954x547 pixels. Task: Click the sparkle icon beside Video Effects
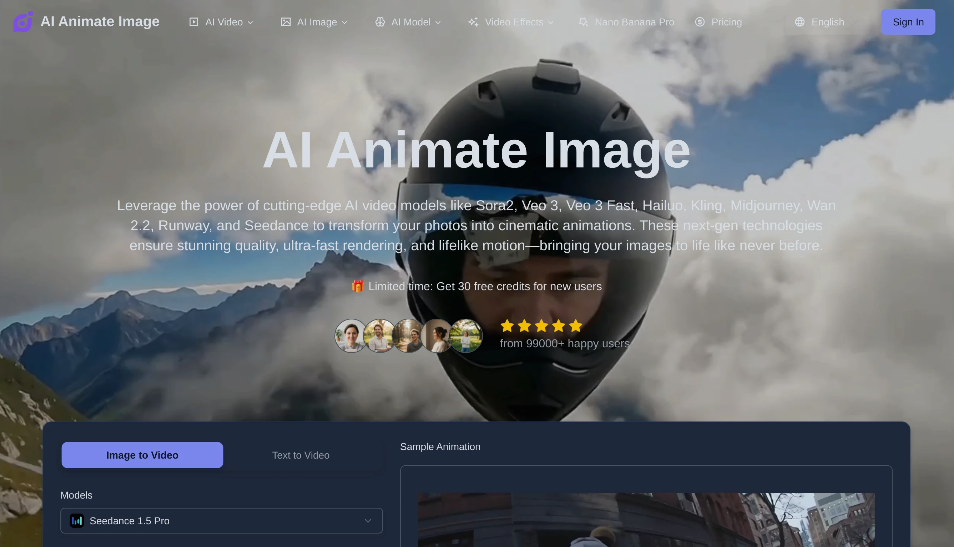473,22
